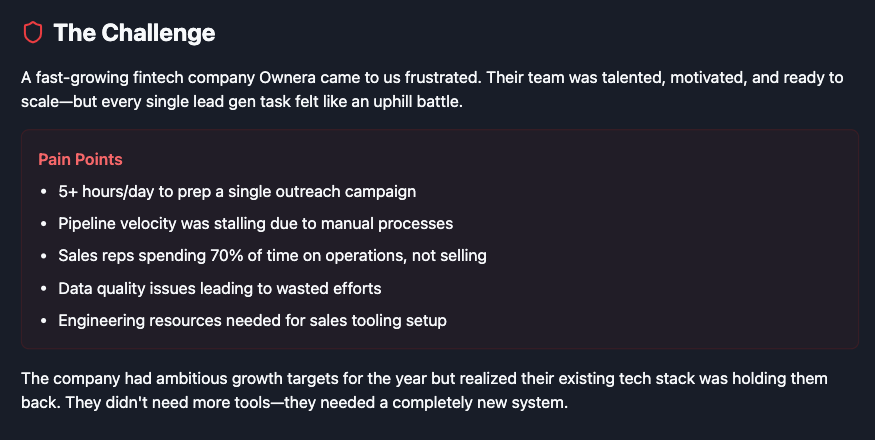This screenshot has height=440, width=875.
Task: Click the bullet dot before "Data quality"
Action: (x=42, y=288)
